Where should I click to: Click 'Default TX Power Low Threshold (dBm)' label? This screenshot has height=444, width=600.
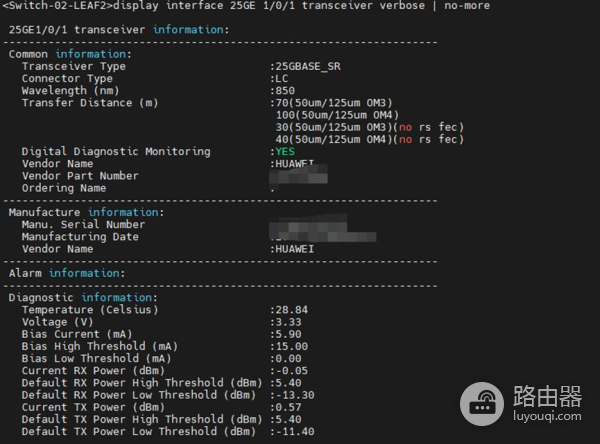click(x=139, y=431)
